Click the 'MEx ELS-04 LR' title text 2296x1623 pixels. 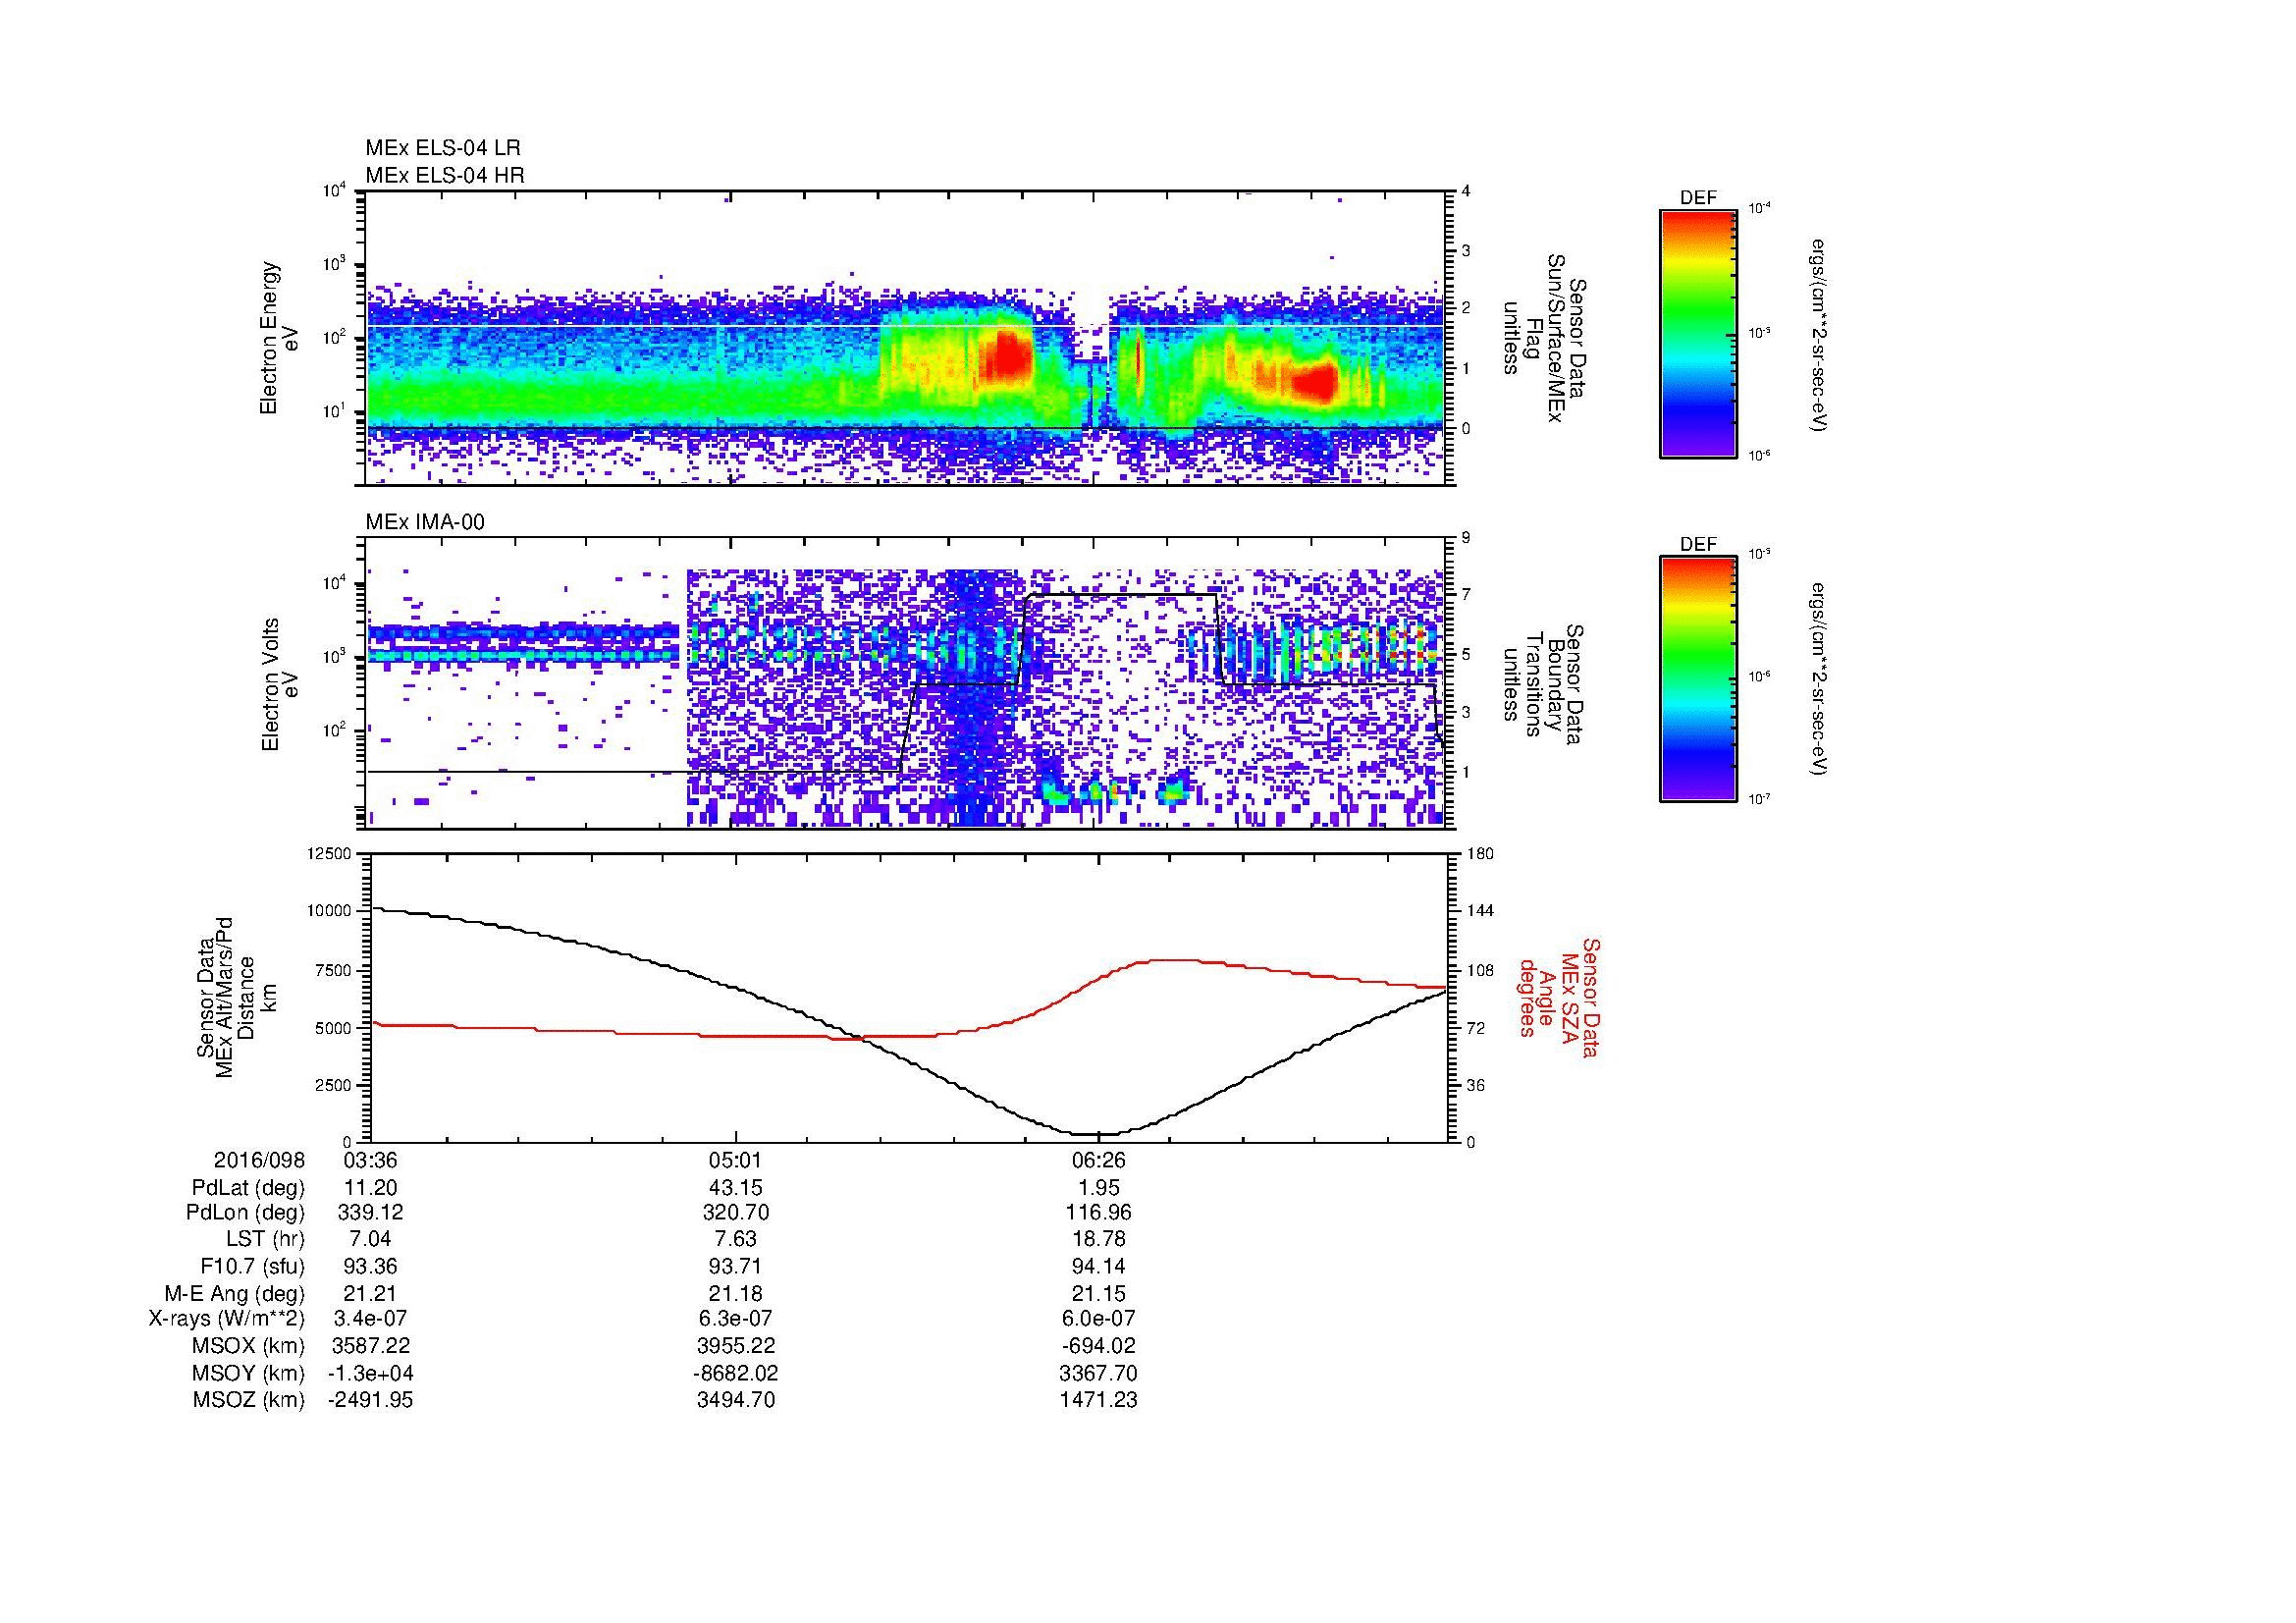click(x=443, y=148)
